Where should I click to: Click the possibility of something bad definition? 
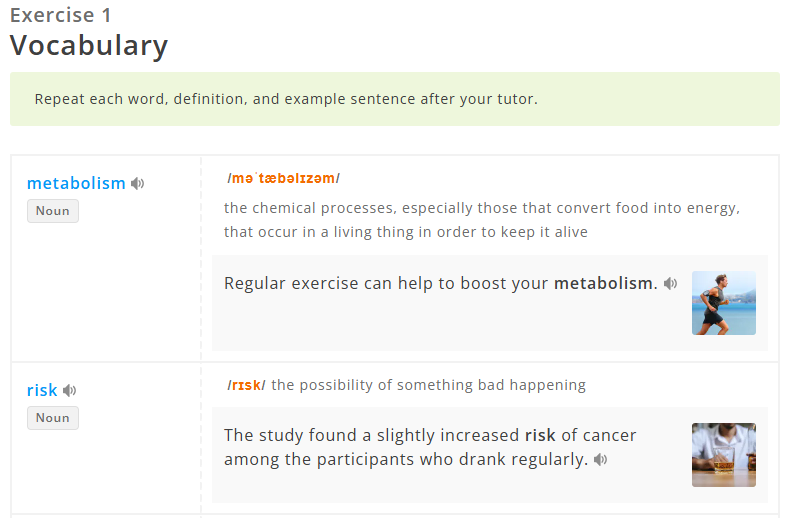click(428, 385)
